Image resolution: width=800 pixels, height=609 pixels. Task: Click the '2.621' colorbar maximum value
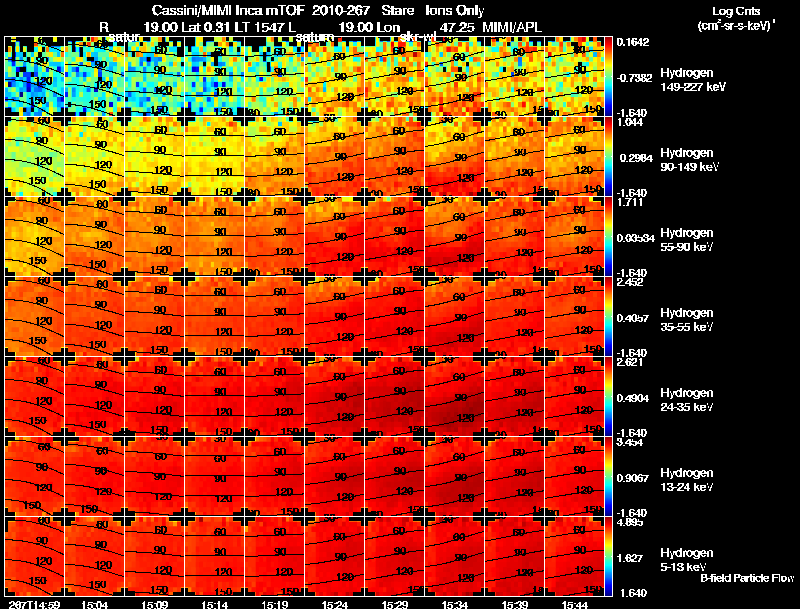point(630,363)
